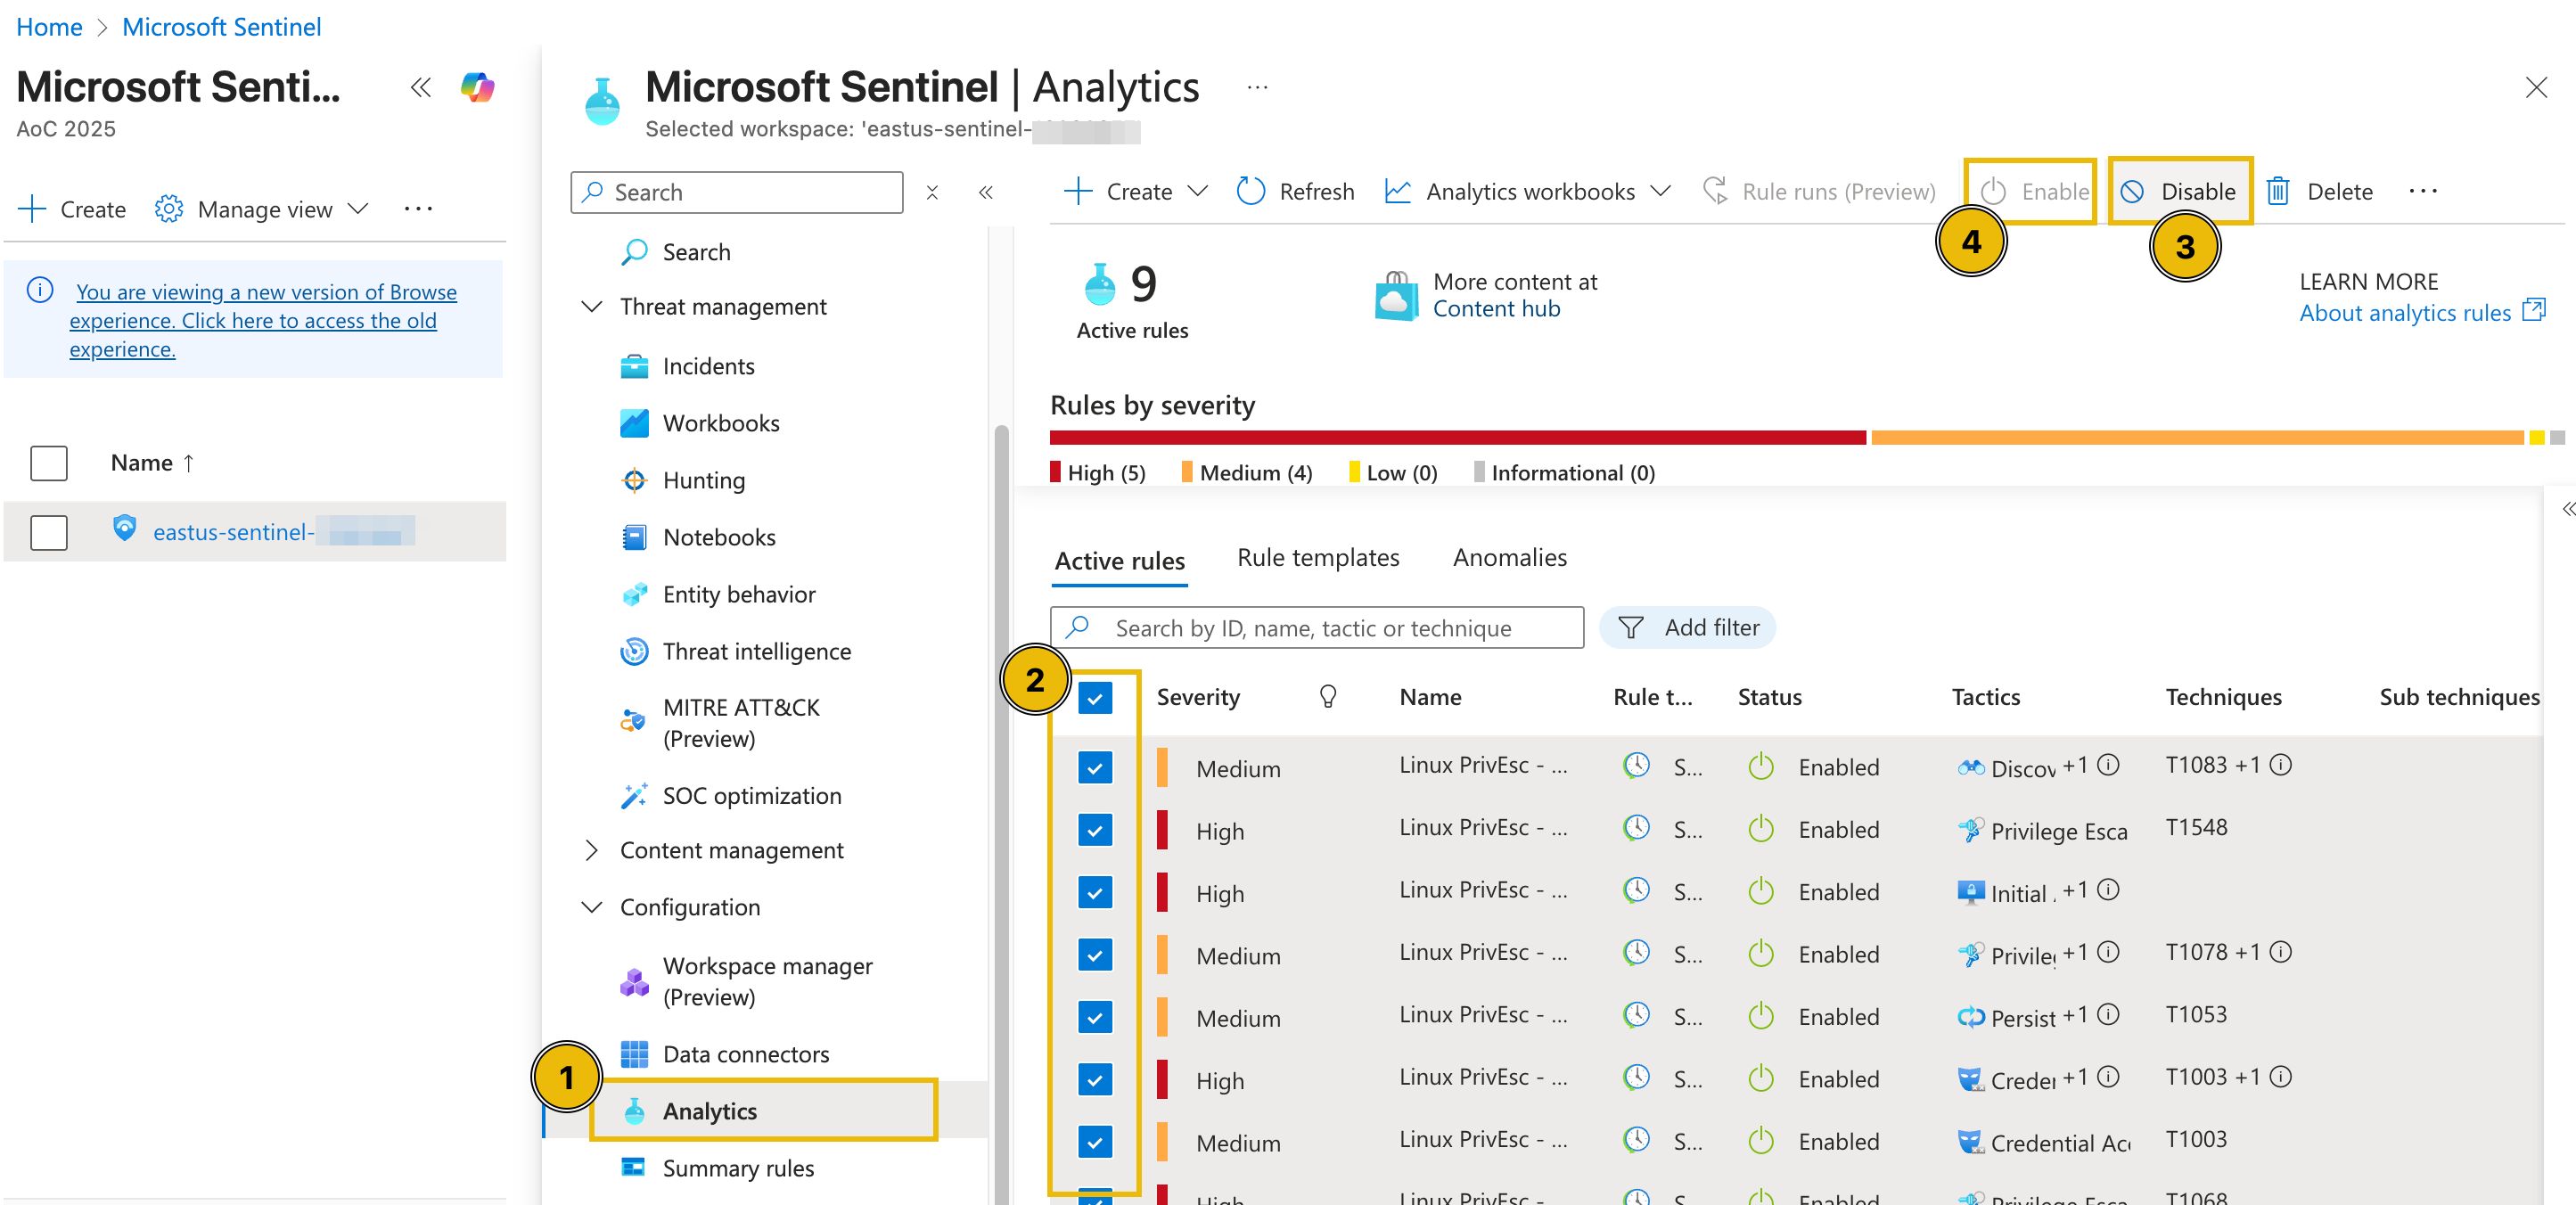Click the Disable rule button icon
This screenshot has width=2576, height=1205.
pyautogui.click(x=2131, y=191)
